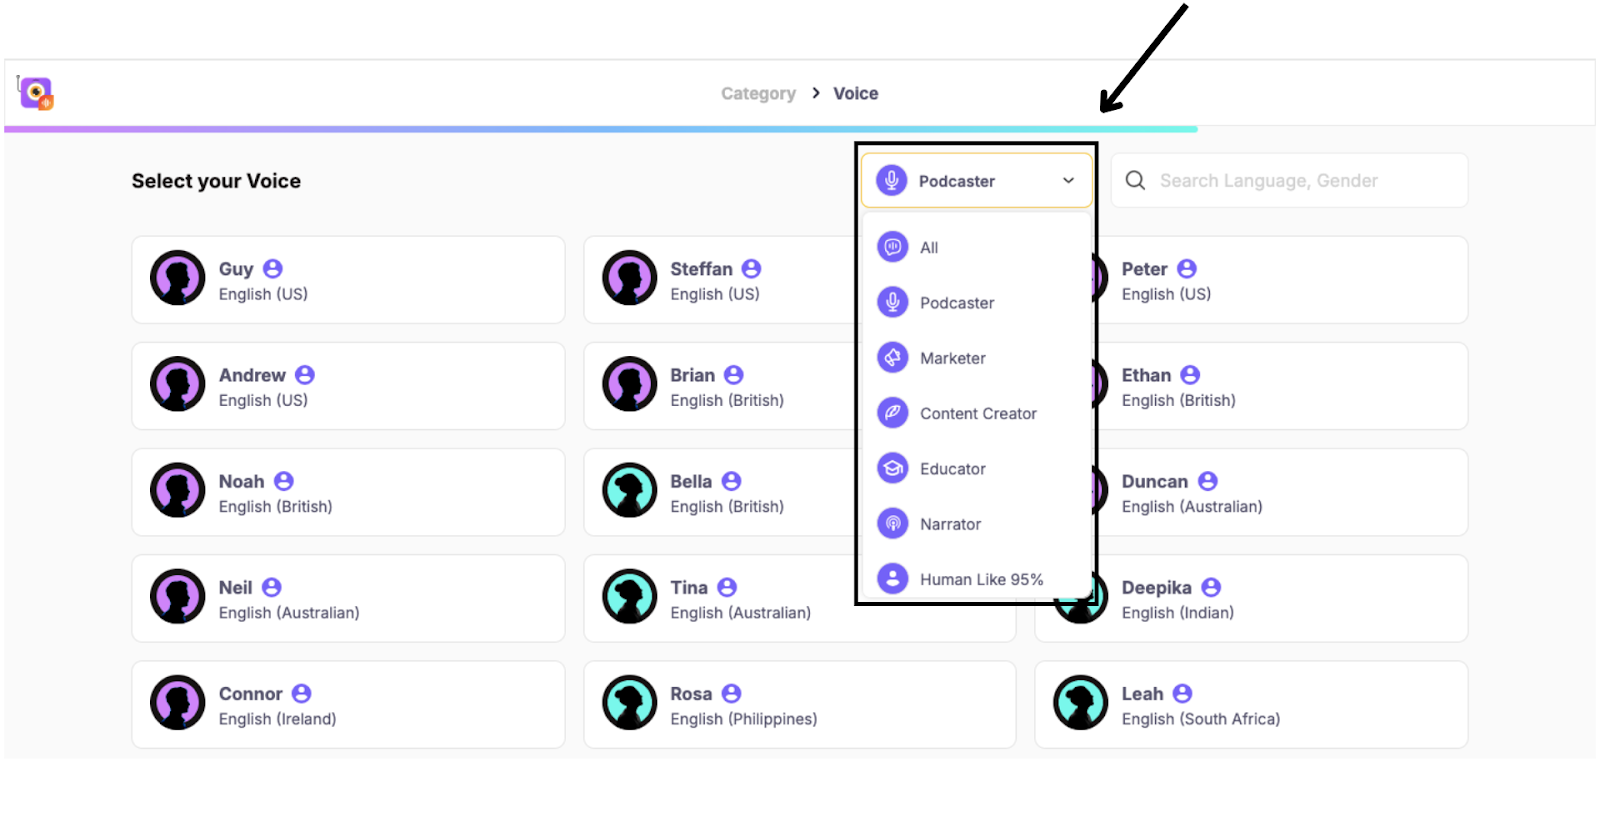Click the Voice breadcrumb step
The height and width of the screenshot is (817, 1600).
856,93
